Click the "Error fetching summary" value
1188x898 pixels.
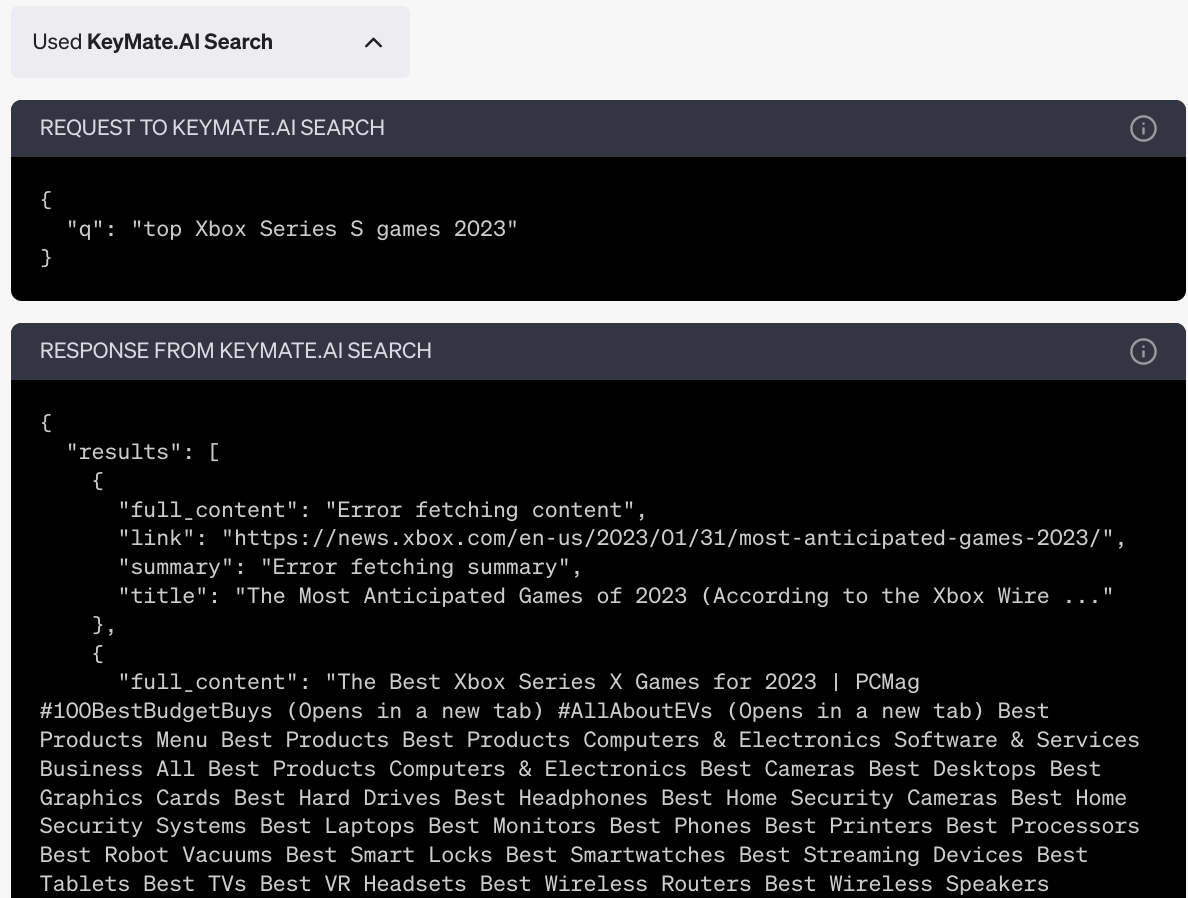pos(415,567)
